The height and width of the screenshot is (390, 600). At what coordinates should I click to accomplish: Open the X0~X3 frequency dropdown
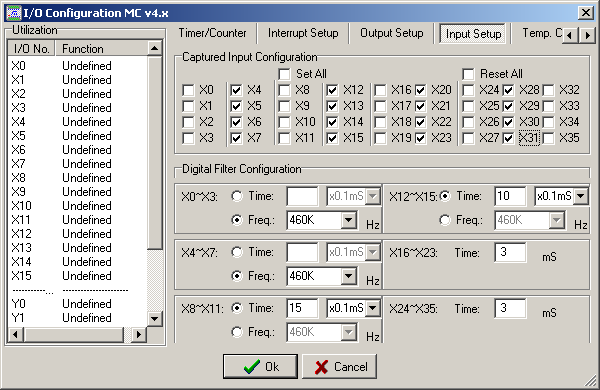click(349, 220)
